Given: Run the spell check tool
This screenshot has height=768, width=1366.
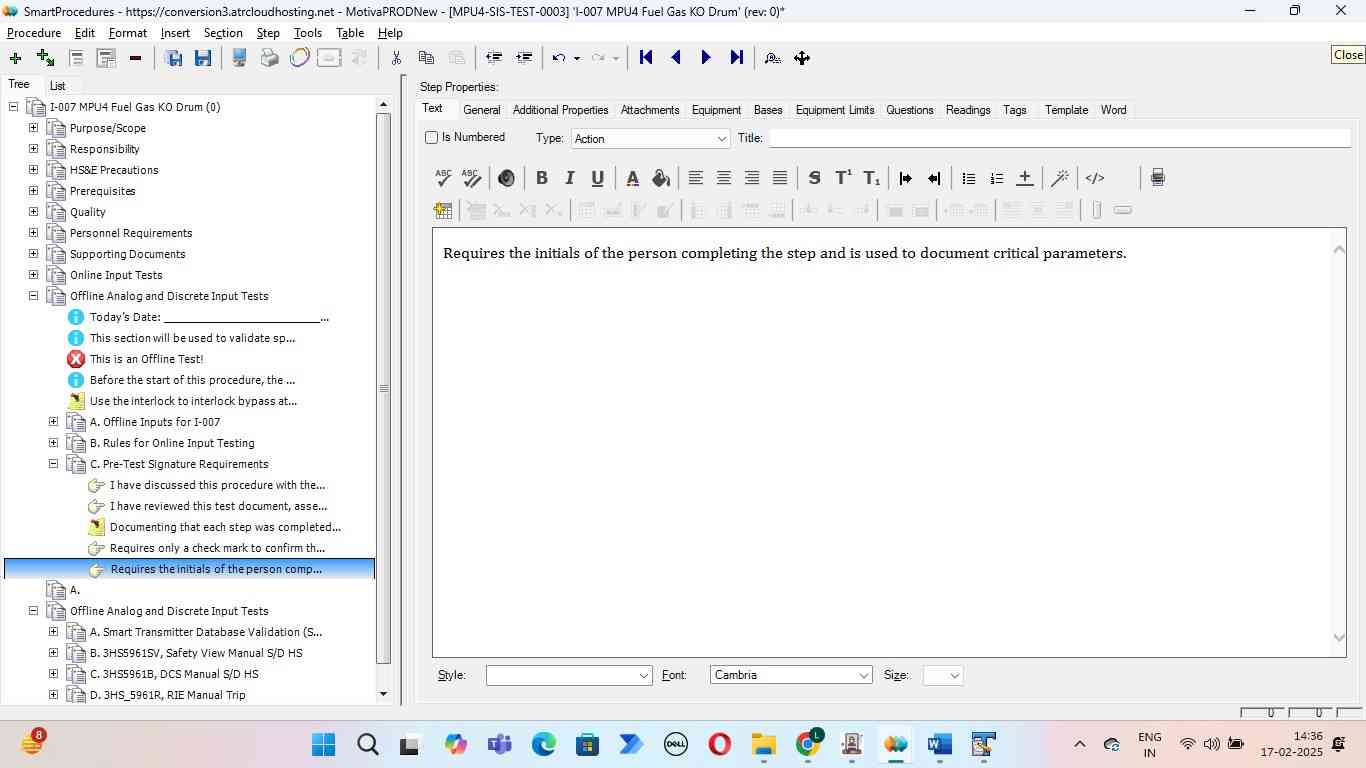Looking at the screenshot, I should coord(444,178).
